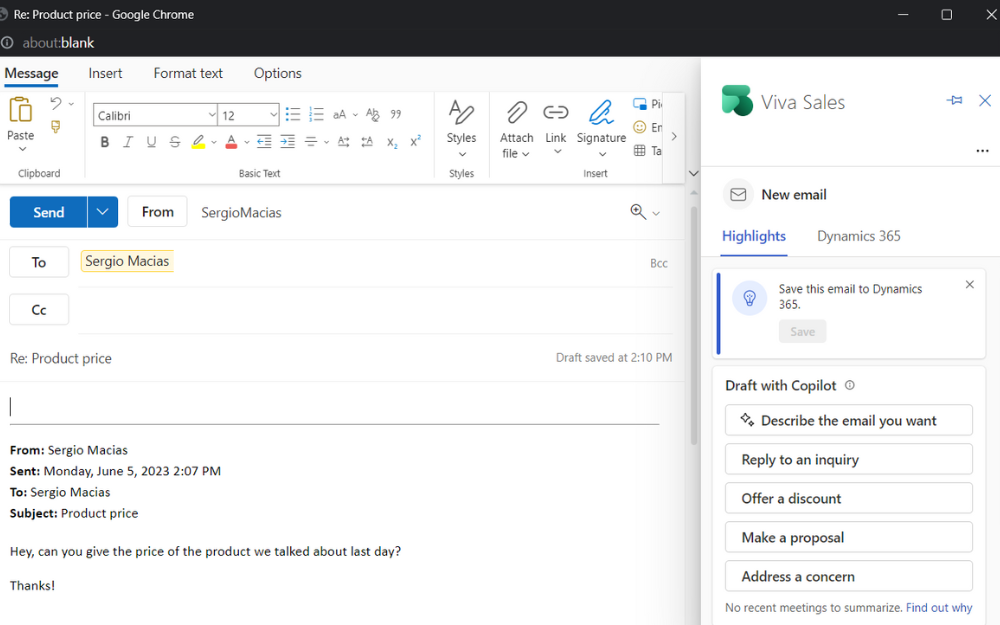Apply red font color
This screenshot has width=1000, height=625.
point(232,142)
